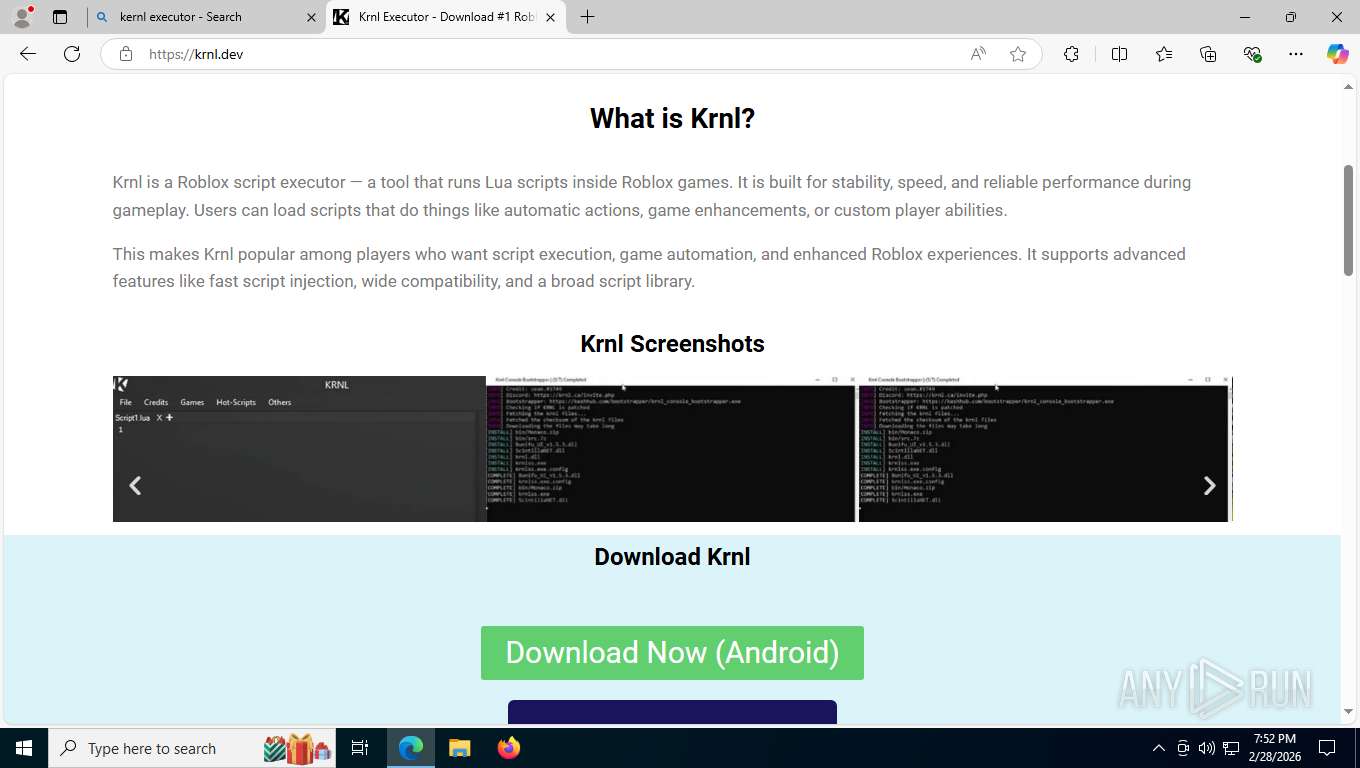Toggle Split screen view
Image resolution: width=1360 pixels, height=768 pixels.
(x=1119, y=54)
